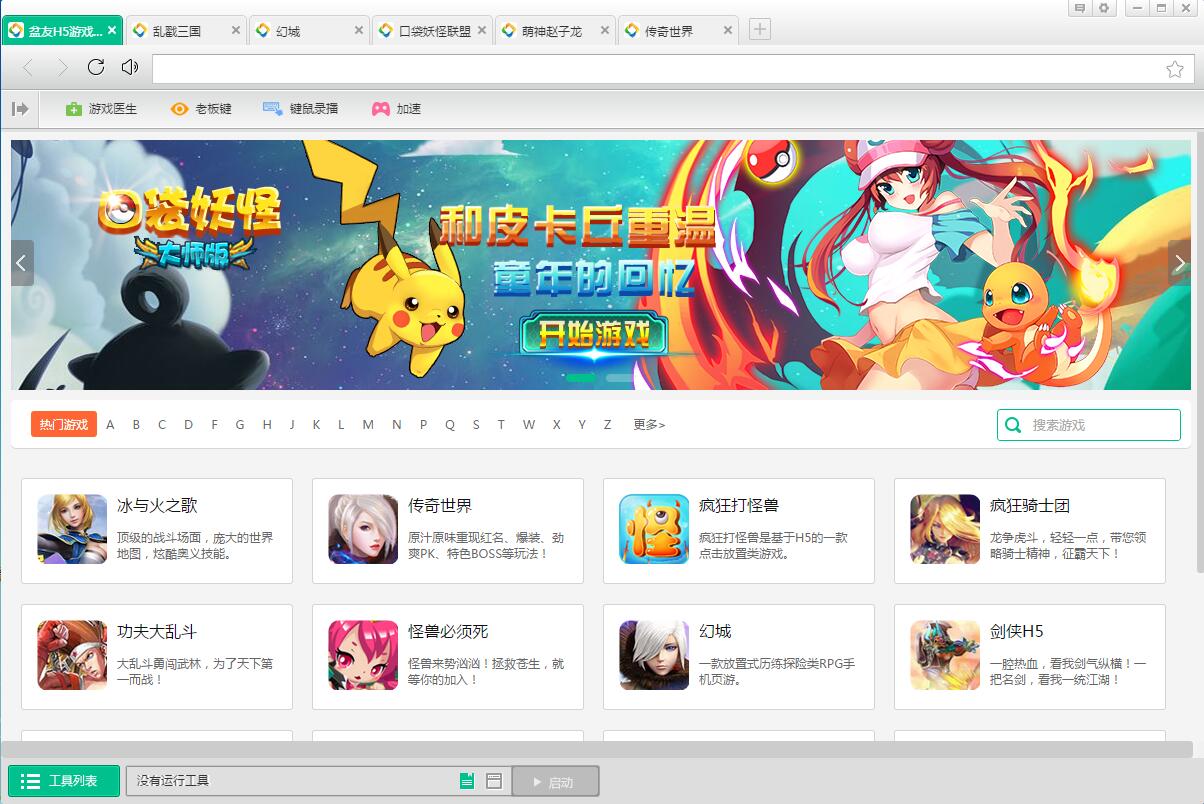This screenshot has width=1204, height=804.
Task: Open 疯狂骑士团 game icon
Action: pyautogui.click(x=945, y=529)
